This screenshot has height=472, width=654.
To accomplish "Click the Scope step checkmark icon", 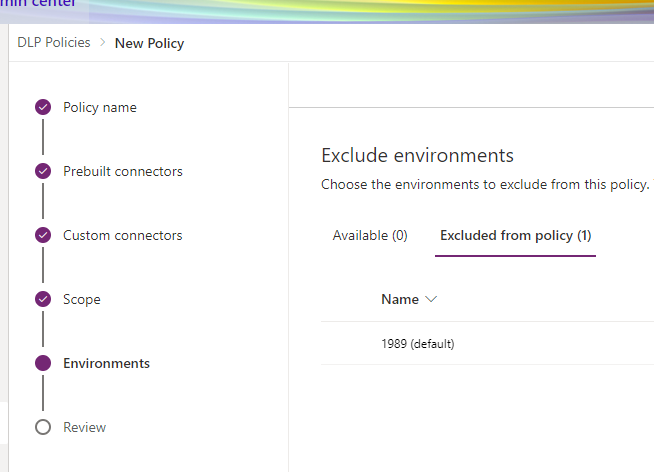I will [x=42, y=299].
